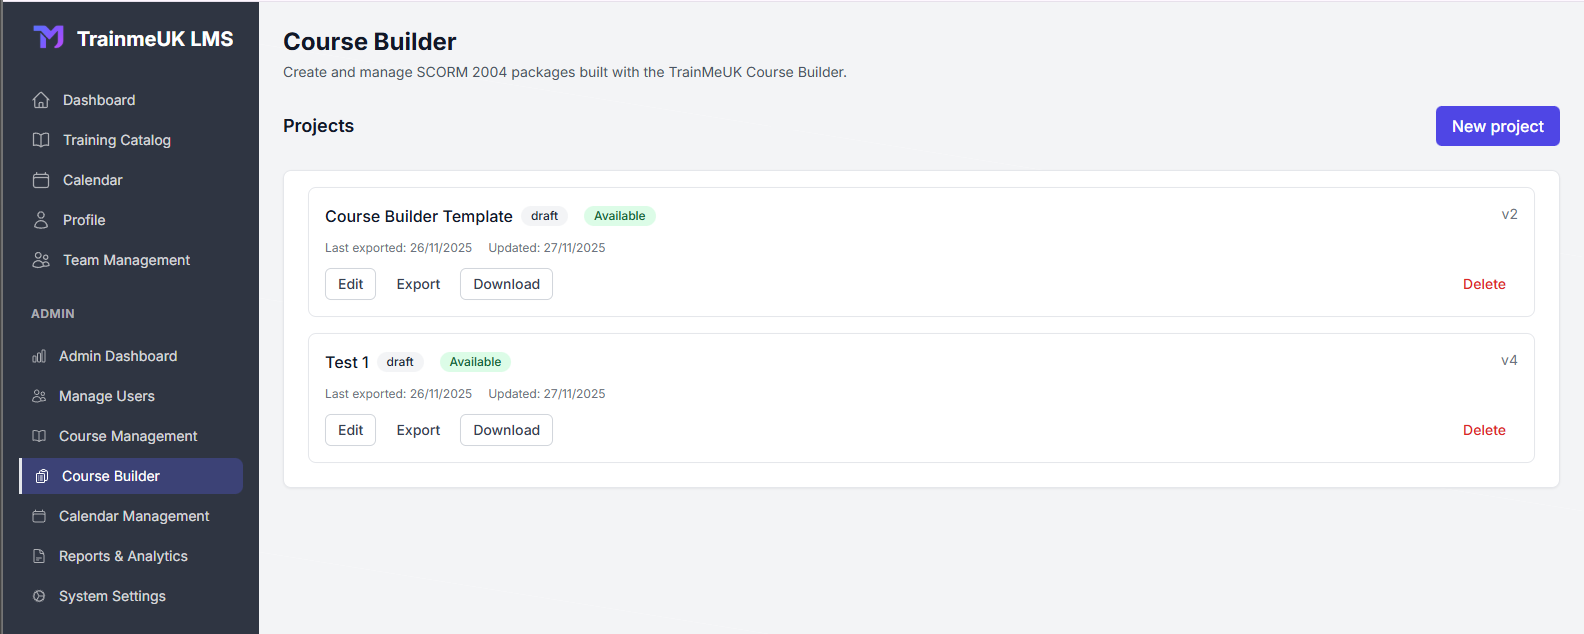Screen dimensions: 1584x634
Task: Select the Calendar Management icon
Action: pos(40,516)
